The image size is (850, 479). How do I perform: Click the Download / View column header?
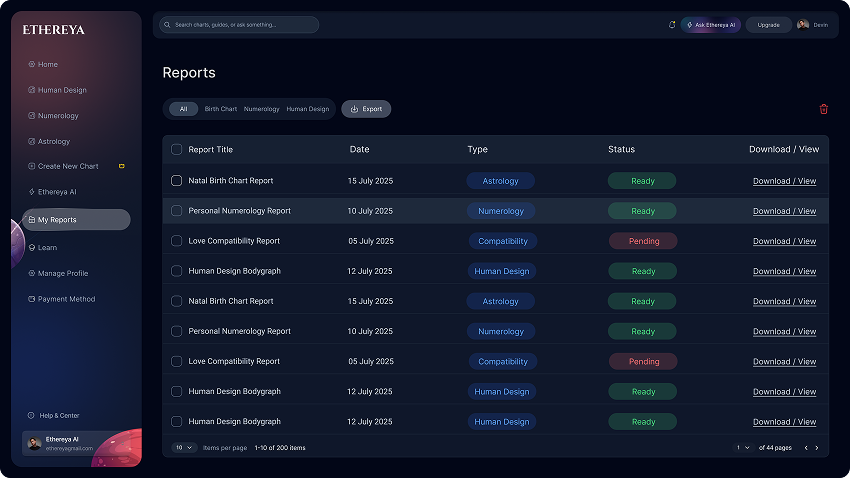(784, 150)
